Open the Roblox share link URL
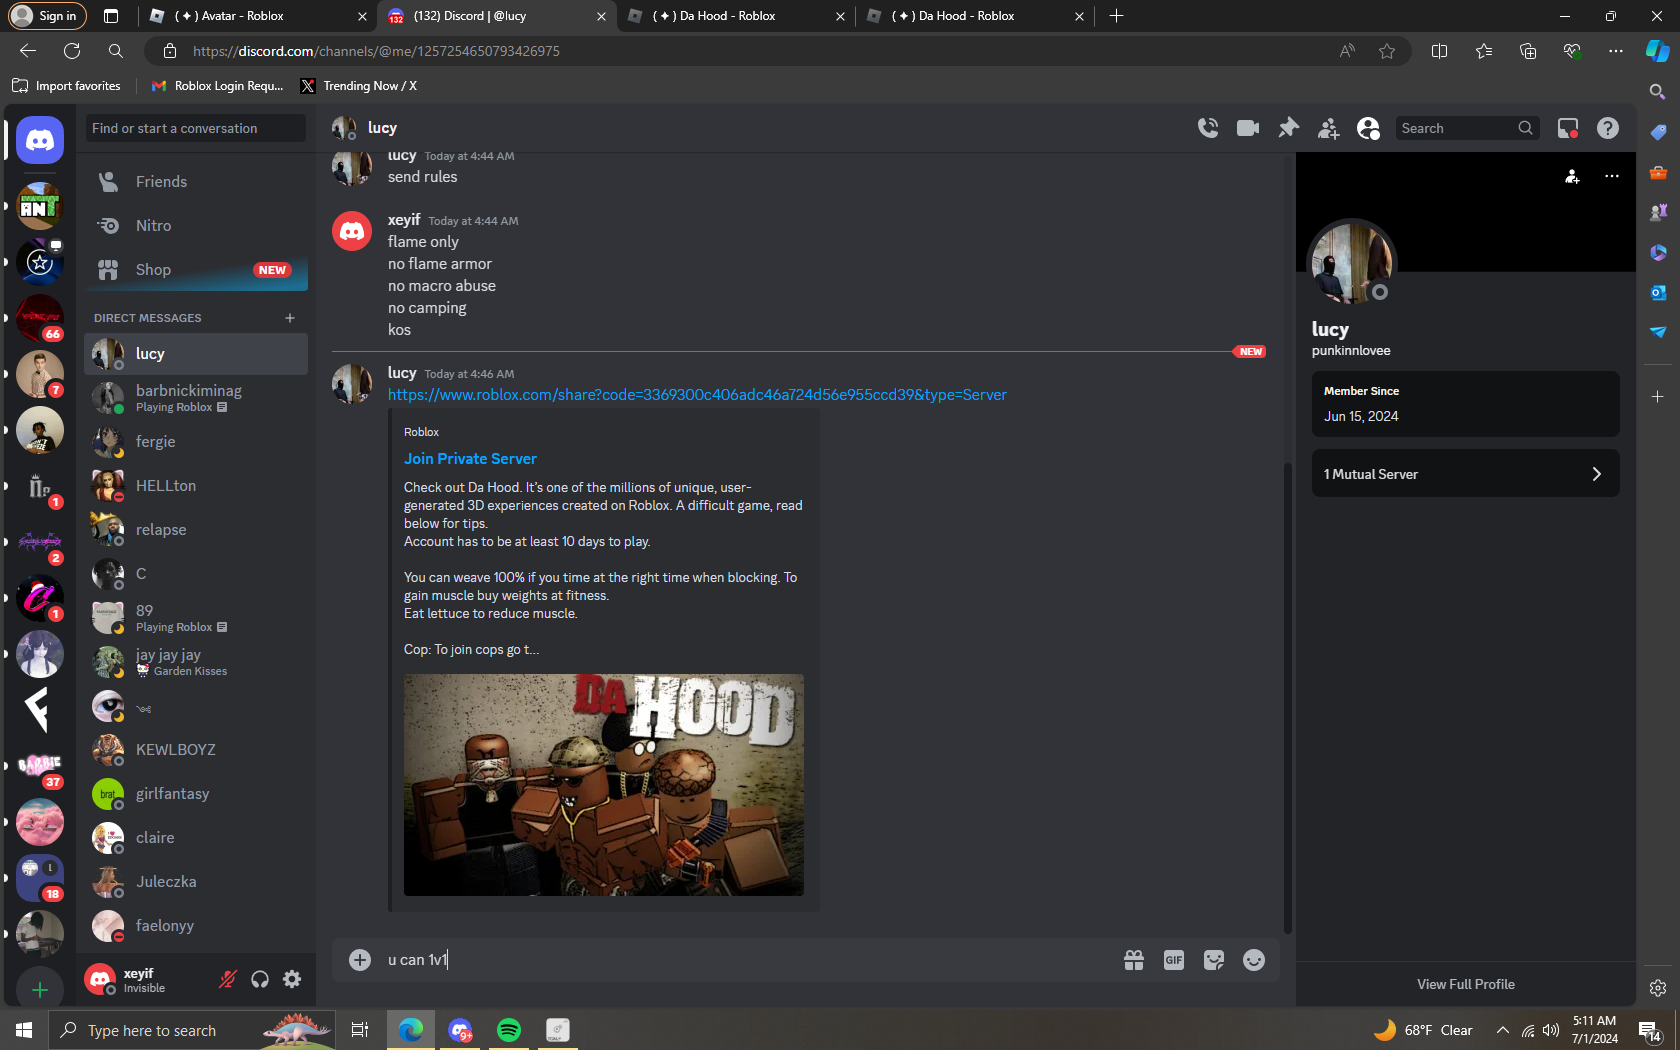This screenshot has width=1680, height=1050. coord(697,395)
